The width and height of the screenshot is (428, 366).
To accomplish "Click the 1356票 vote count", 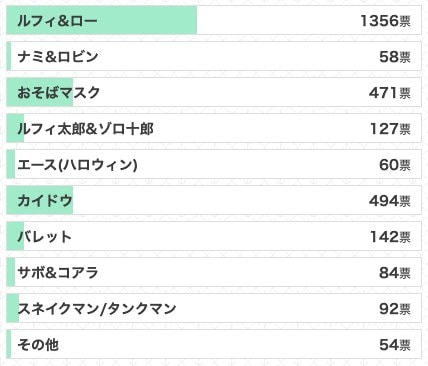I will [385, 21].
